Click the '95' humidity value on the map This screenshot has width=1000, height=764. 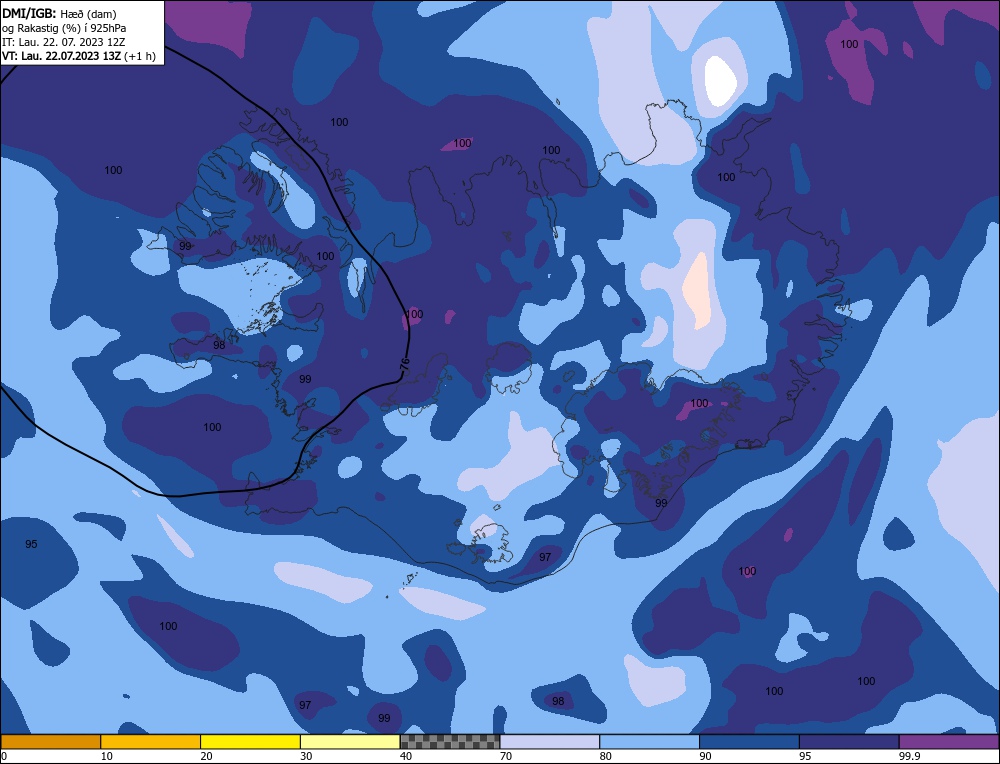(x=31, y=544)
